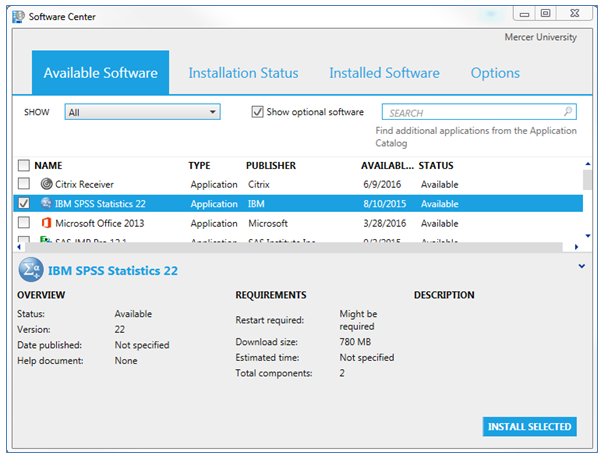Click the search magnifier icon
Image resolution: width=606 pixels, height=461 pixels.
[567, 112]
